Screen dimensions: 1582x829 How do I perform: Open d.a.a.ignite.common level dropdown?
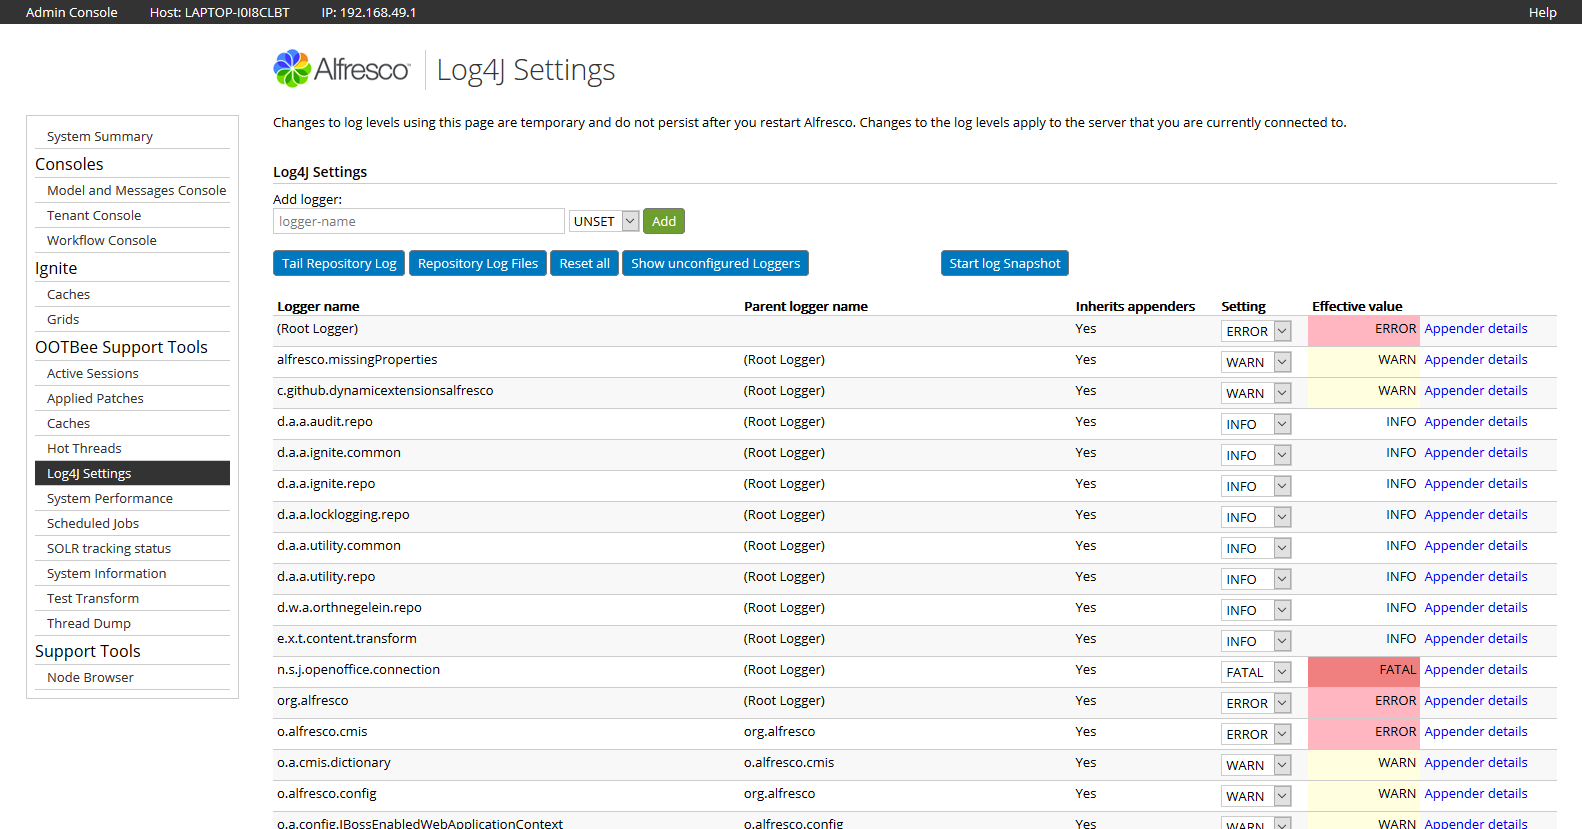pyautogui.click(x=1256, y=455)
